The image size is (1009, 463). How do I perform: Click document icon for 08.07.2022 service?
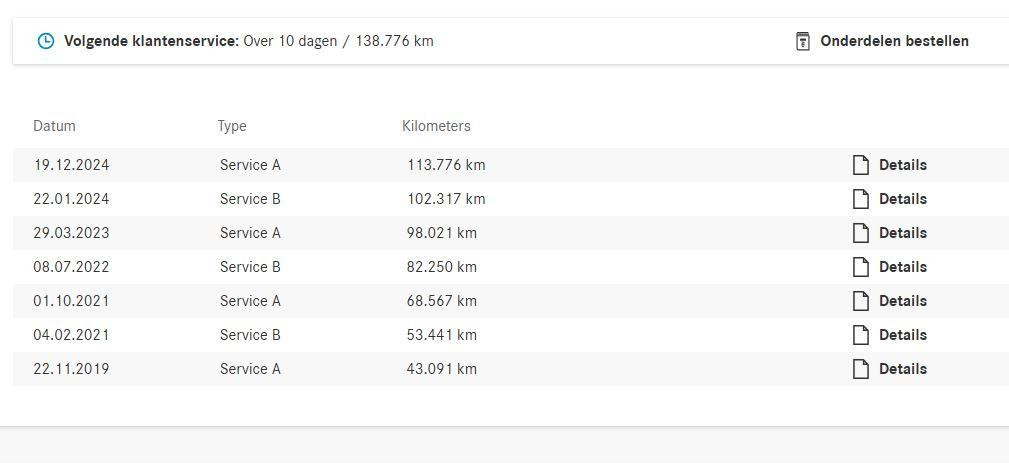(860, 267)
